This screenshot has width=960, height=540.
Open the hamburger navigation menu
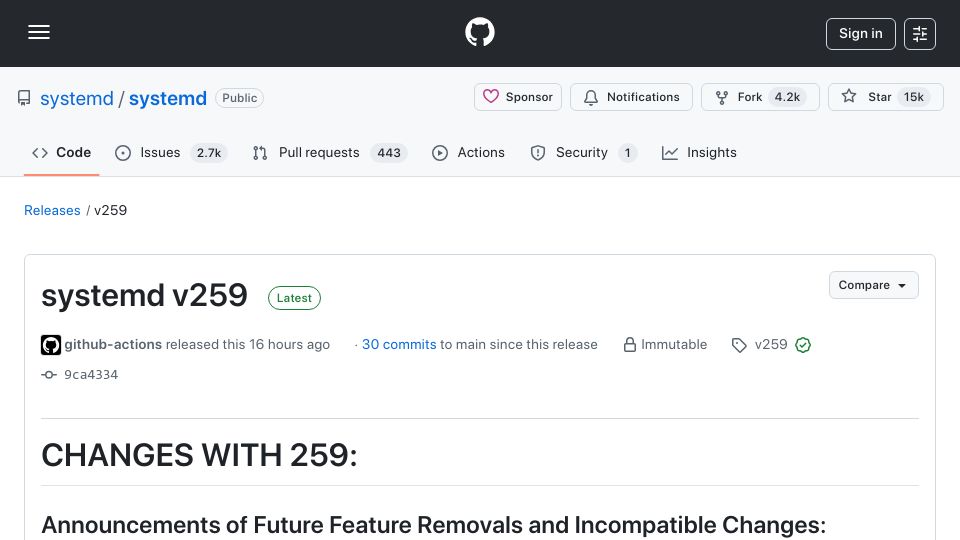point(39,32)
